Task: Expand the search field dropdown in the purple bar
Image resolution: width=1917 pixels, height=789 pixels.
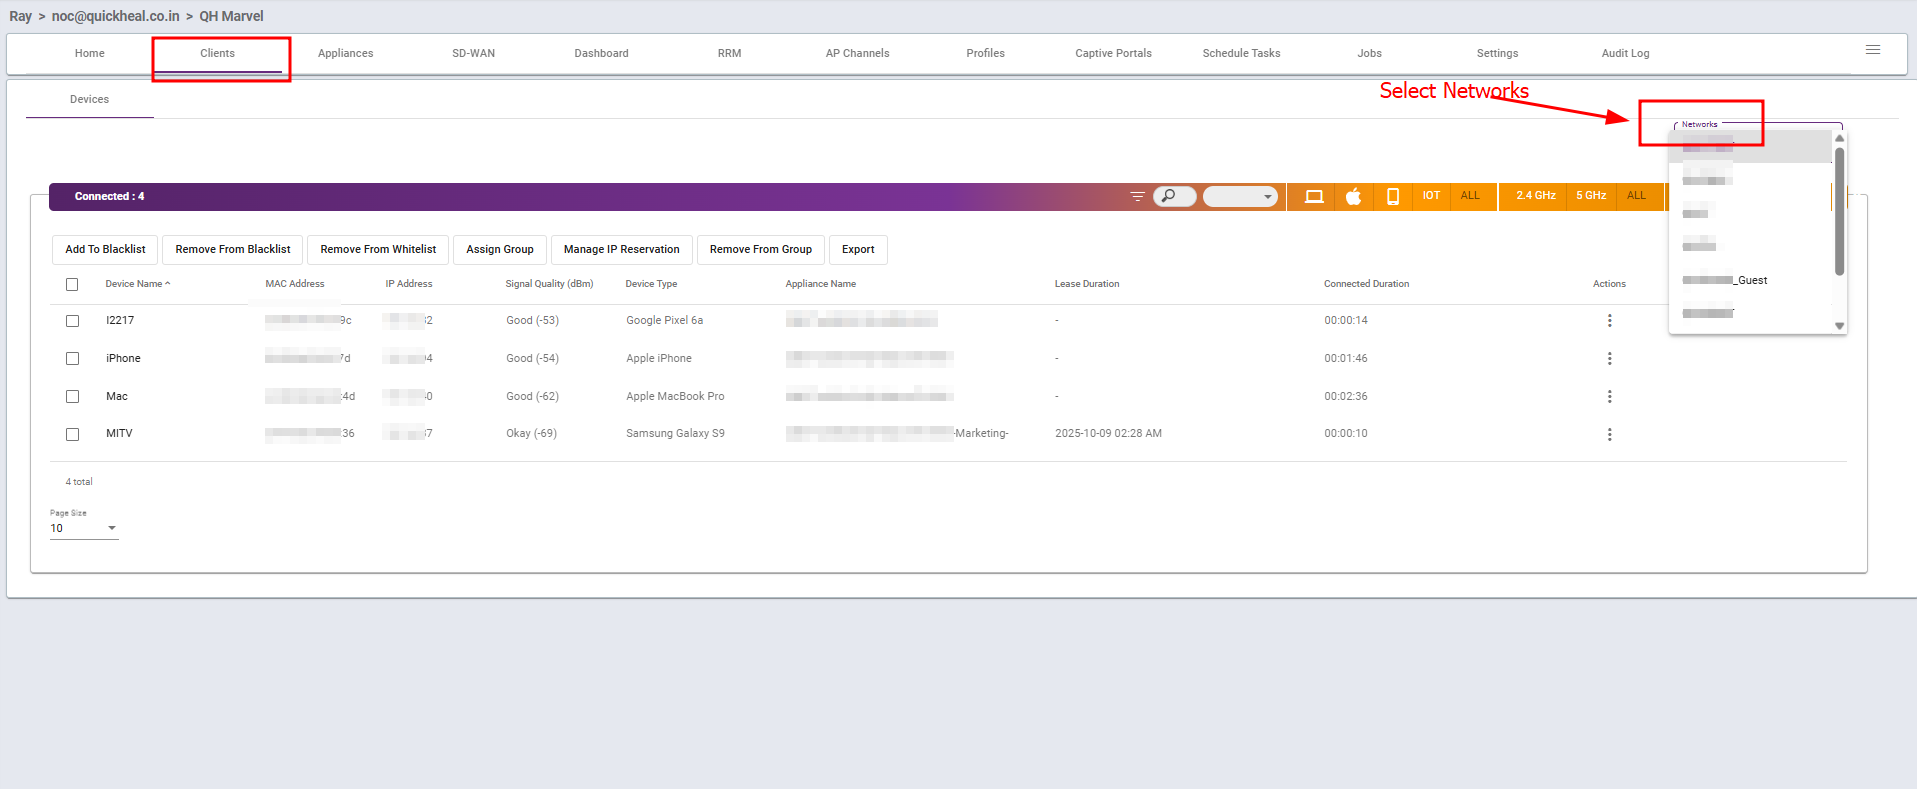Action: (x=1267, y=196)
